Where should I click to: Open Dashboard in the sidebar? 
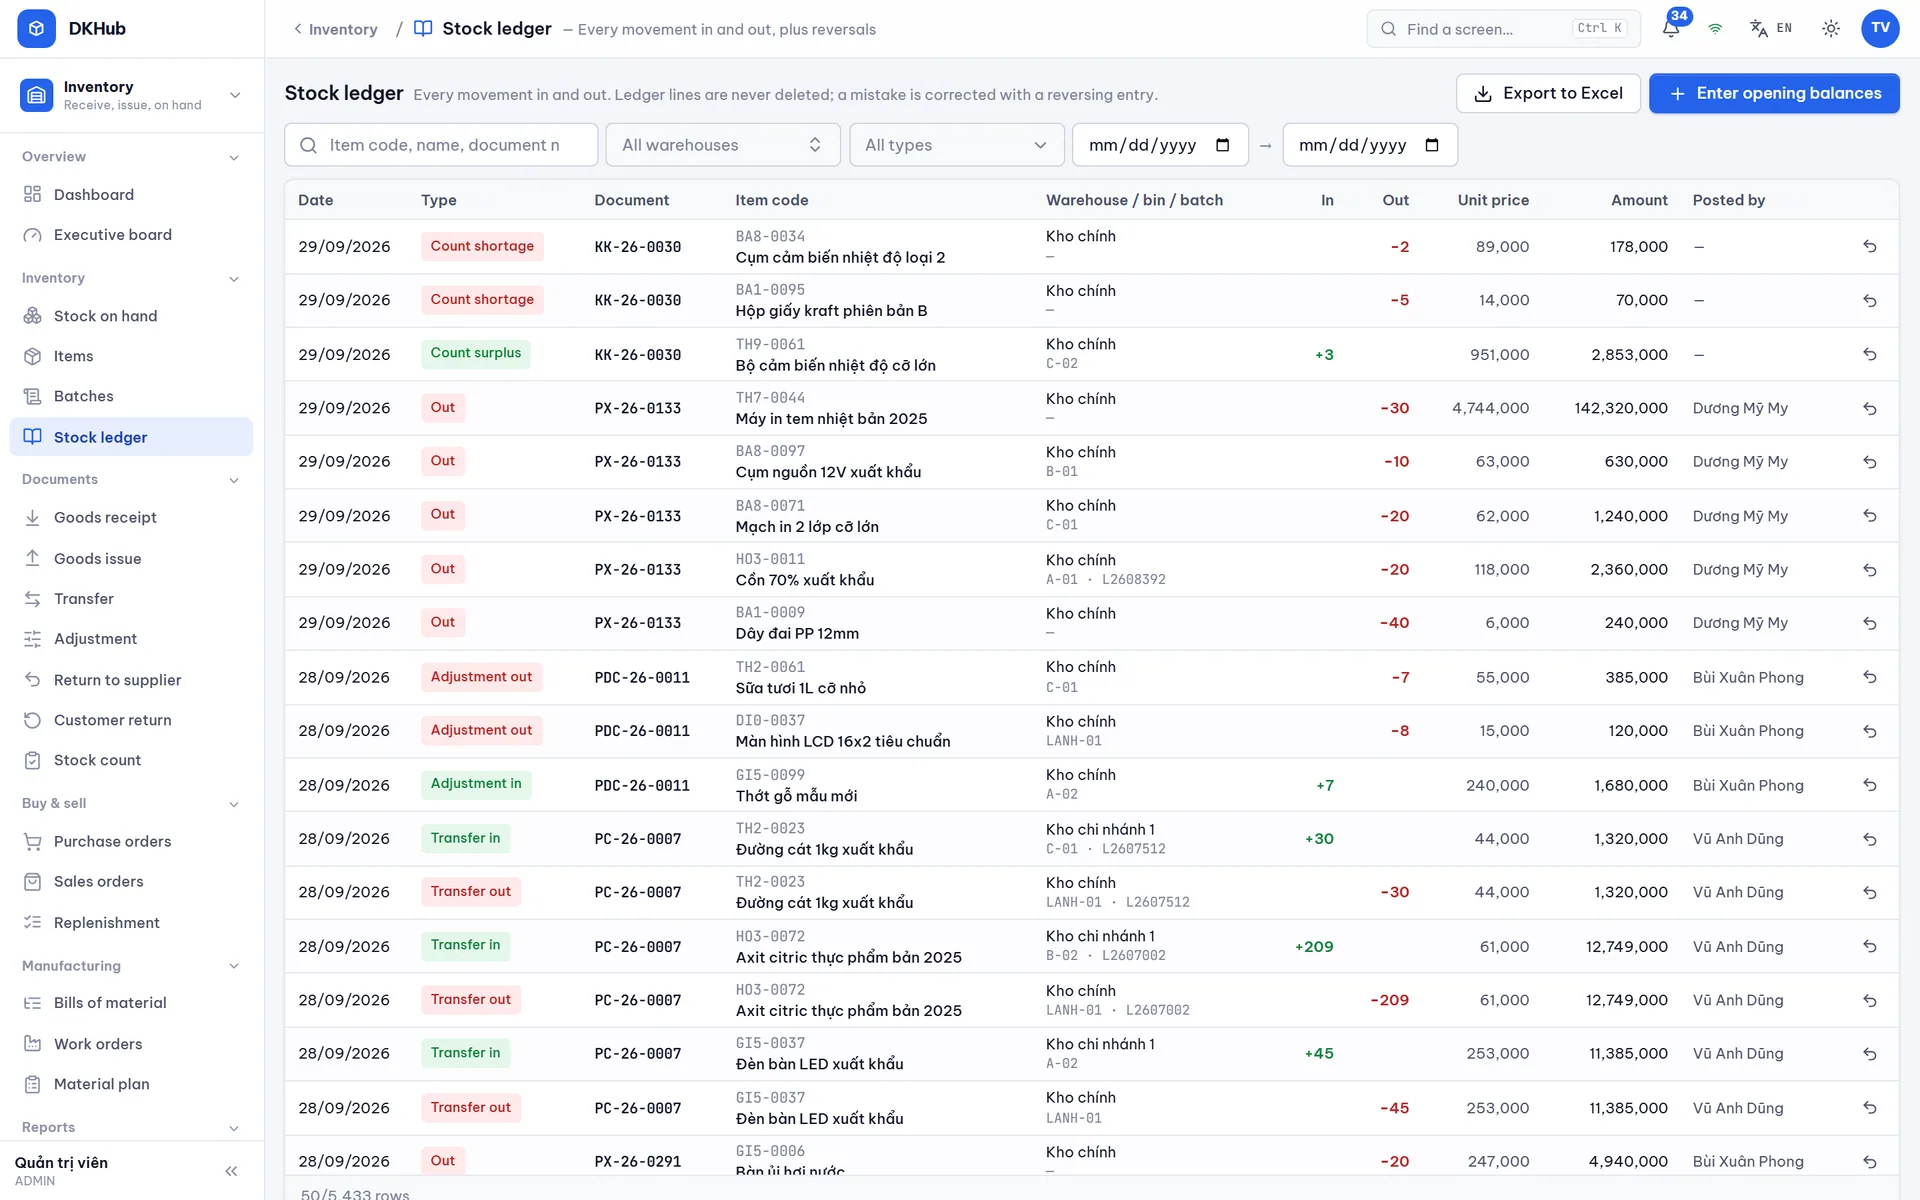pos(132,194)
